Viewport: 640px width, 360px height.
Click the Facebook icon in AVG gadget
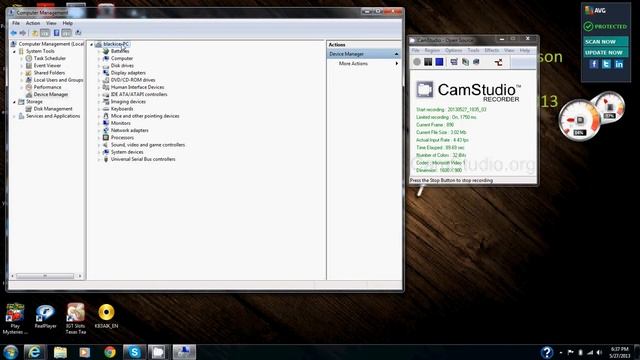point(594,64)
